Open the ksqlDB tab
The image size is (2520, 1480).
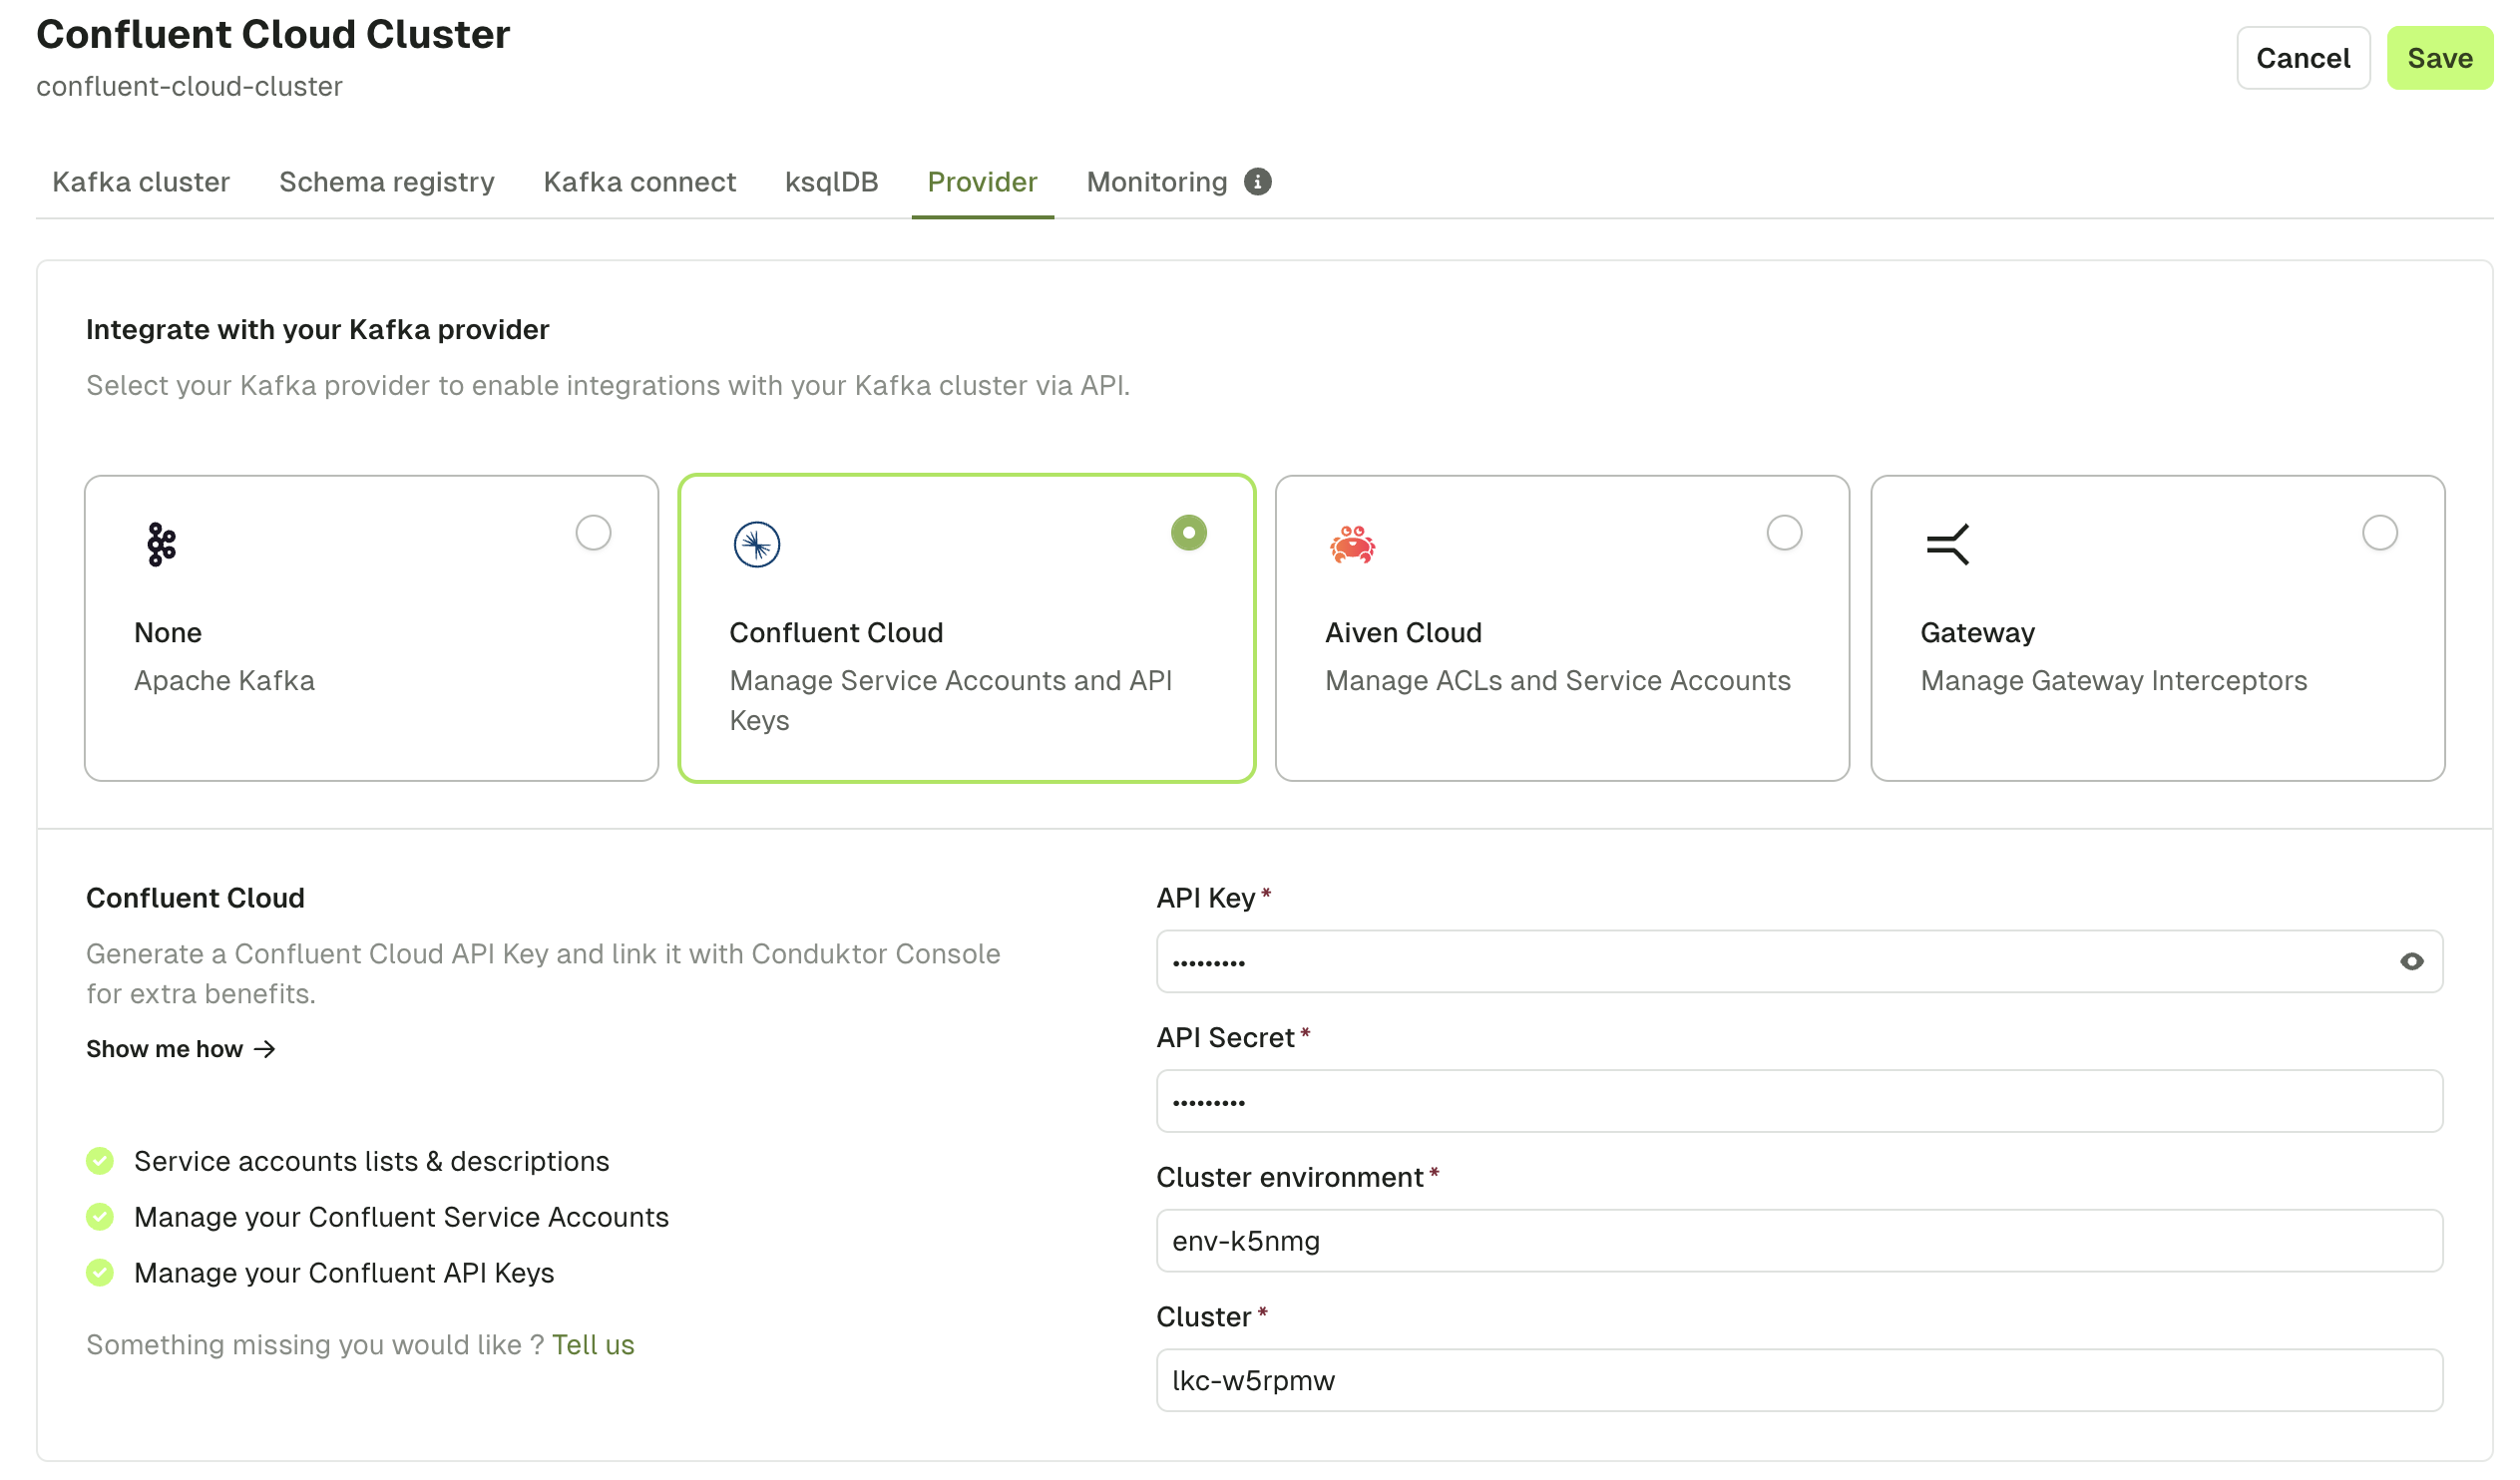(831, 182)
